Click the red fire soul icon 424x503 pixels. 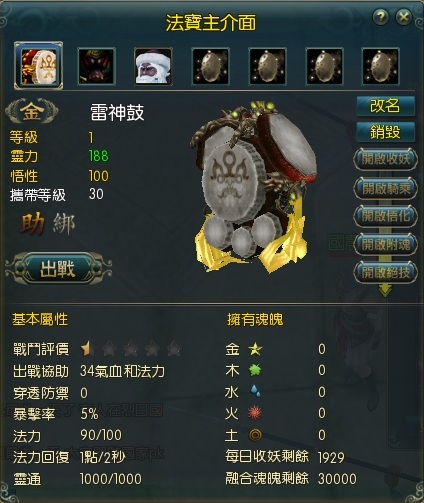click(255, 413)
